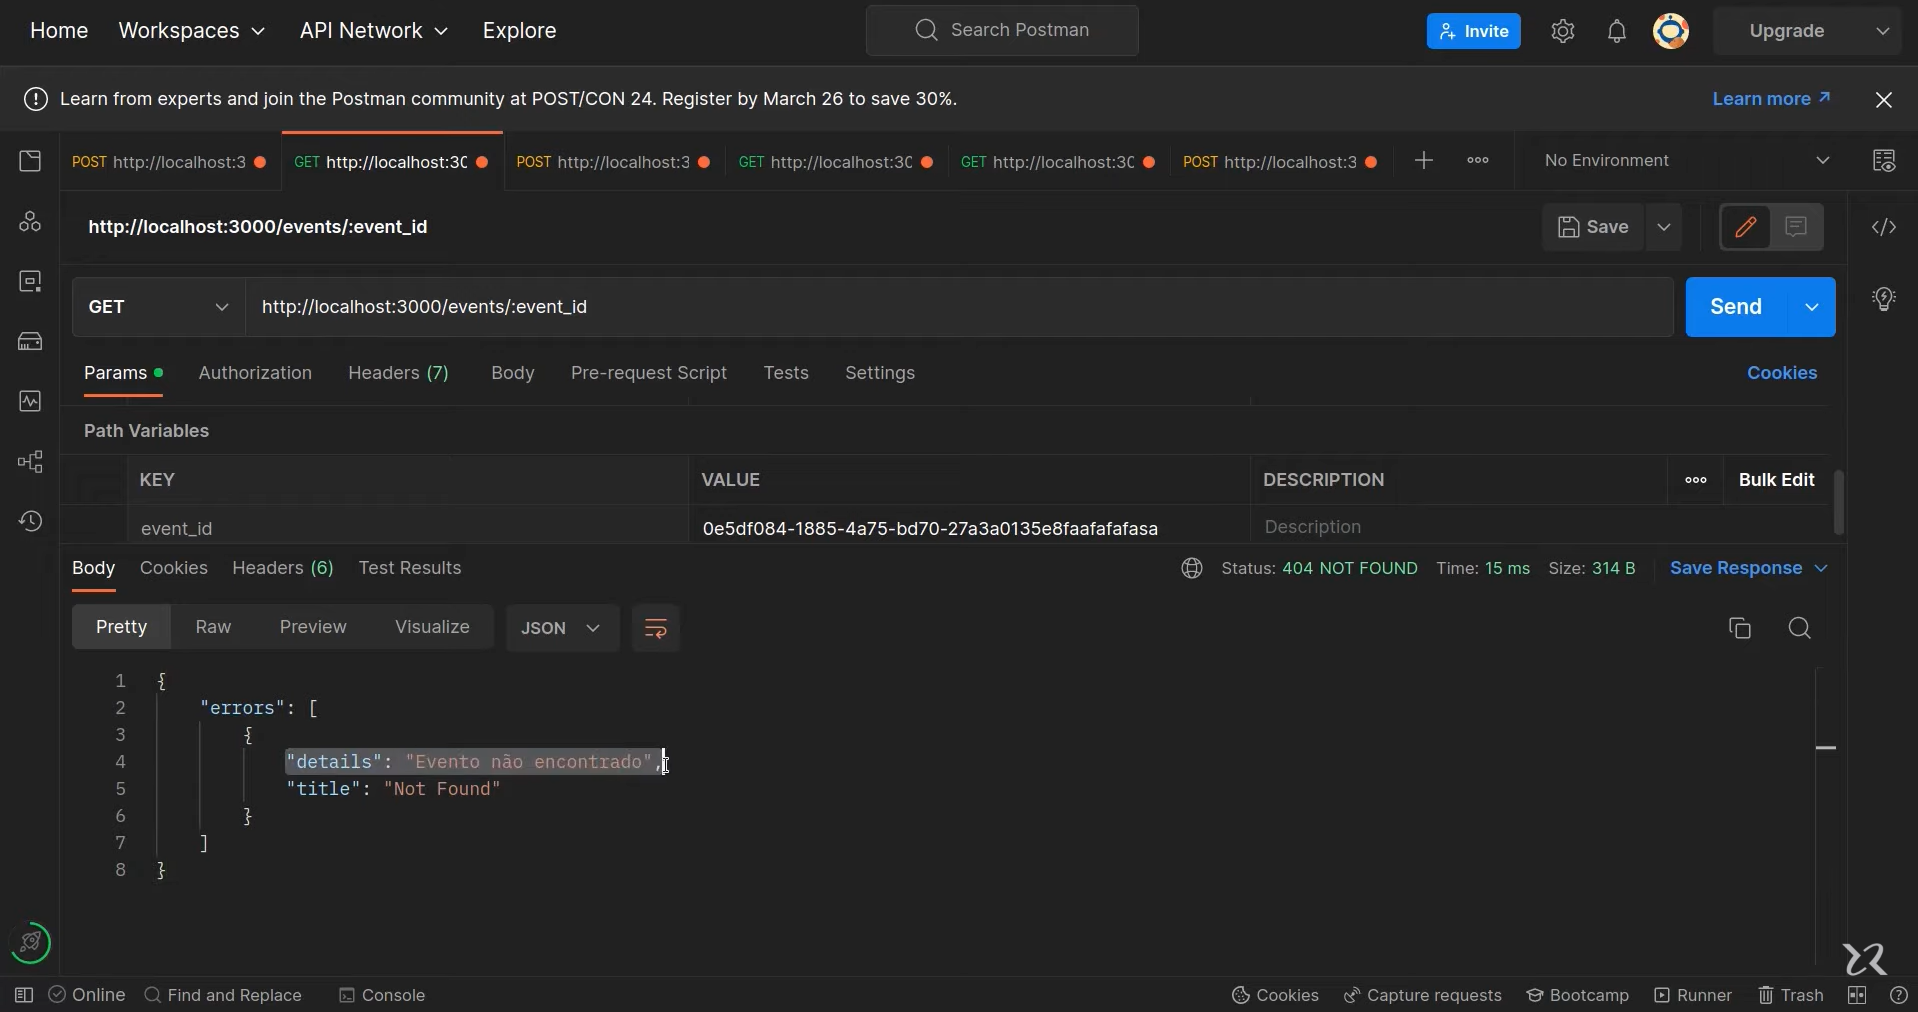Click the Search Postman field
This screenshot has width=1918, height=1012.
click(x=1002, y=30)
